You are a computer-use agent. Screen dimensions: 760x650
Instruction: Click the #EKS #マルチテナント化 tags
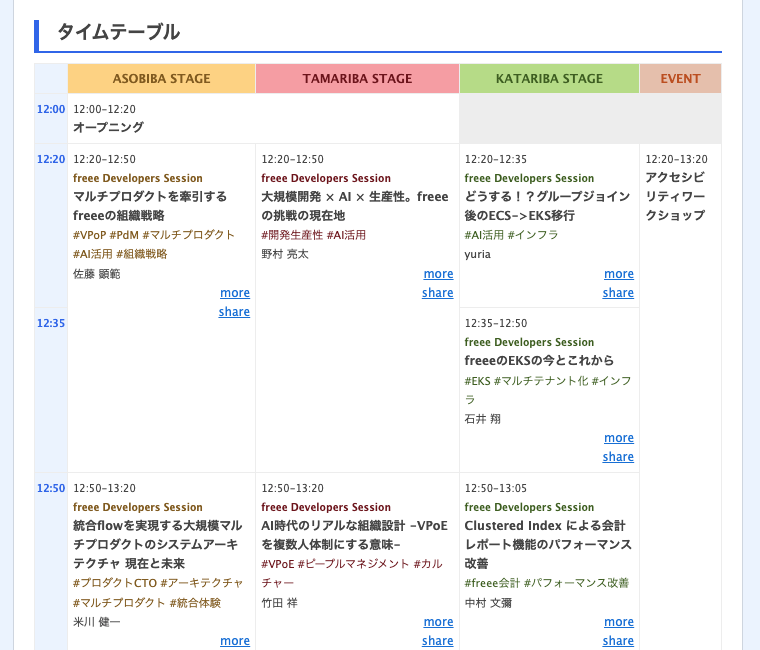pos(548,390)
